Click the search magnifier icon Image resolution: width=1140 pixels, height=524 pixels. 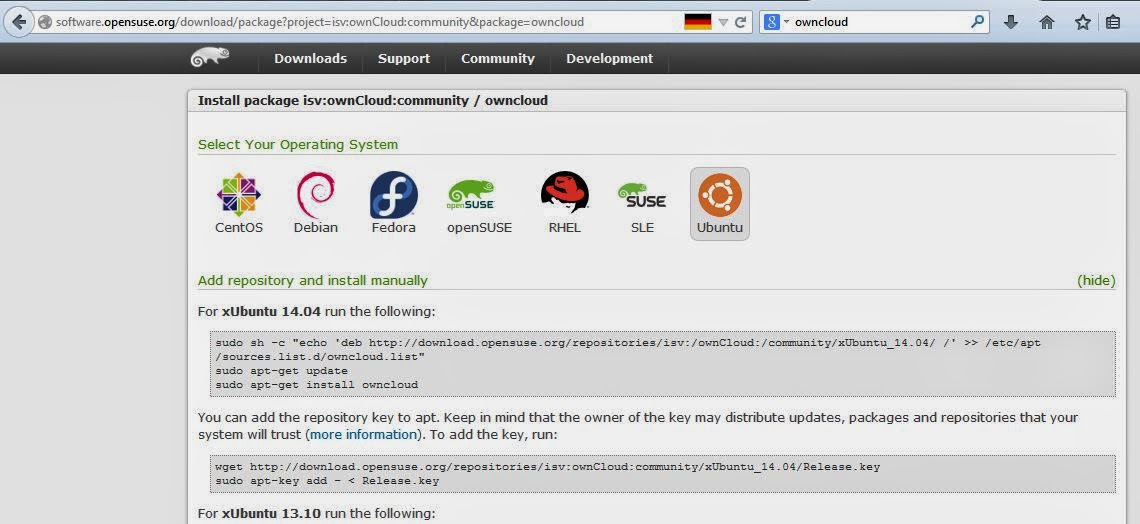[x=978, y=22]
